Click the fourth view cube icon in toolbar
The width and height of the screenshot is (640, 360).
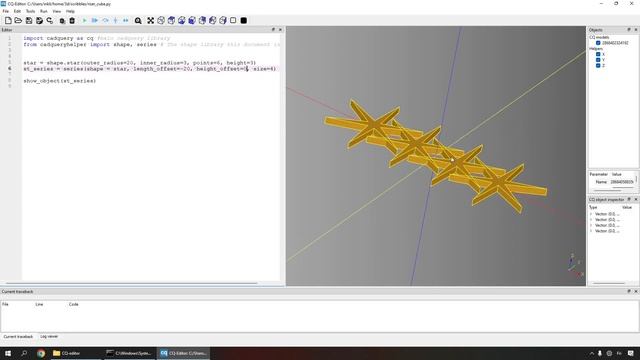pyautogui.click(x=192, y=20)
